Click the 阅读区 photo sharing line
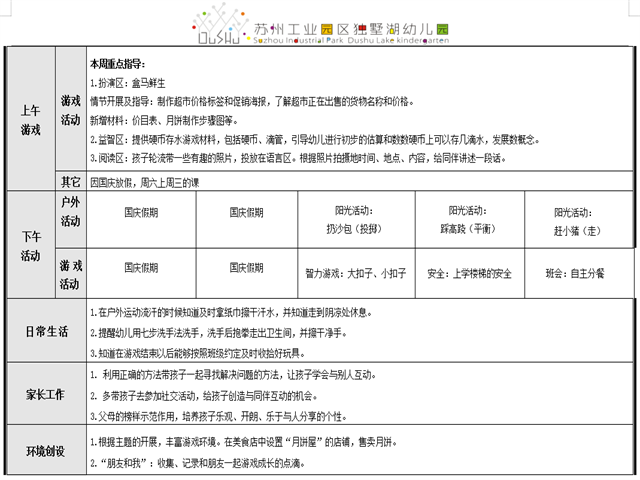This screenshot has height=480, width=640. (x=298, y=158)
